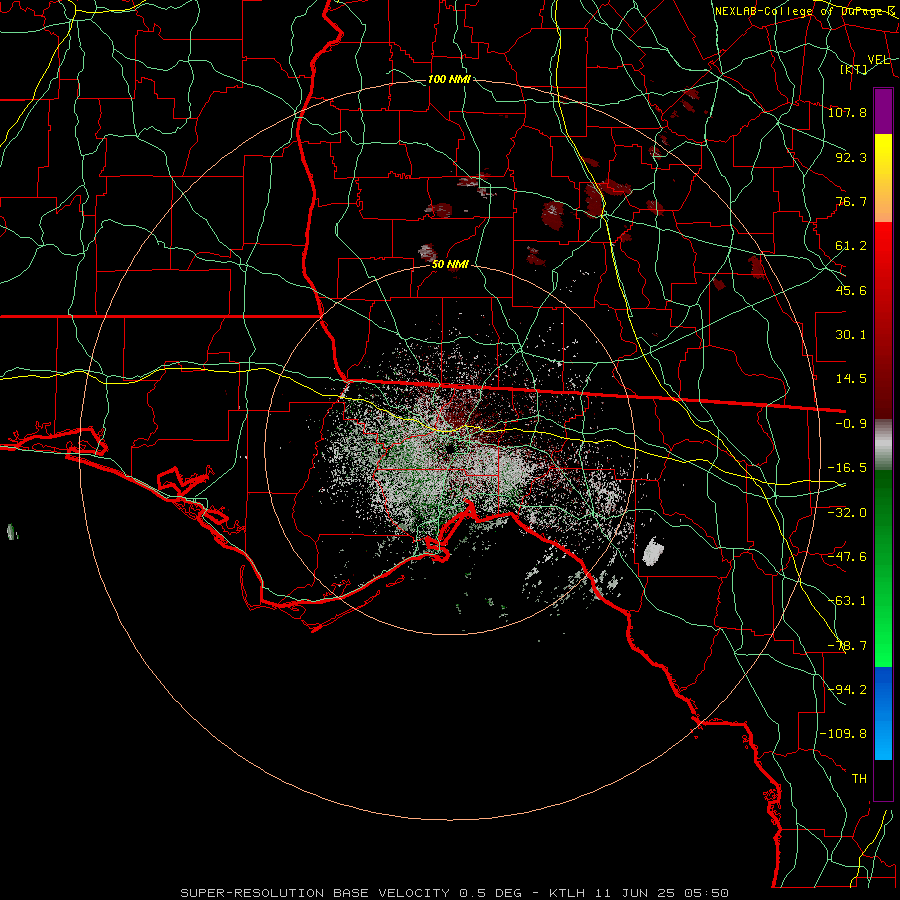Click the "[KT]" units label
Viewport: 900px width, 900px height.
(854, 70)
